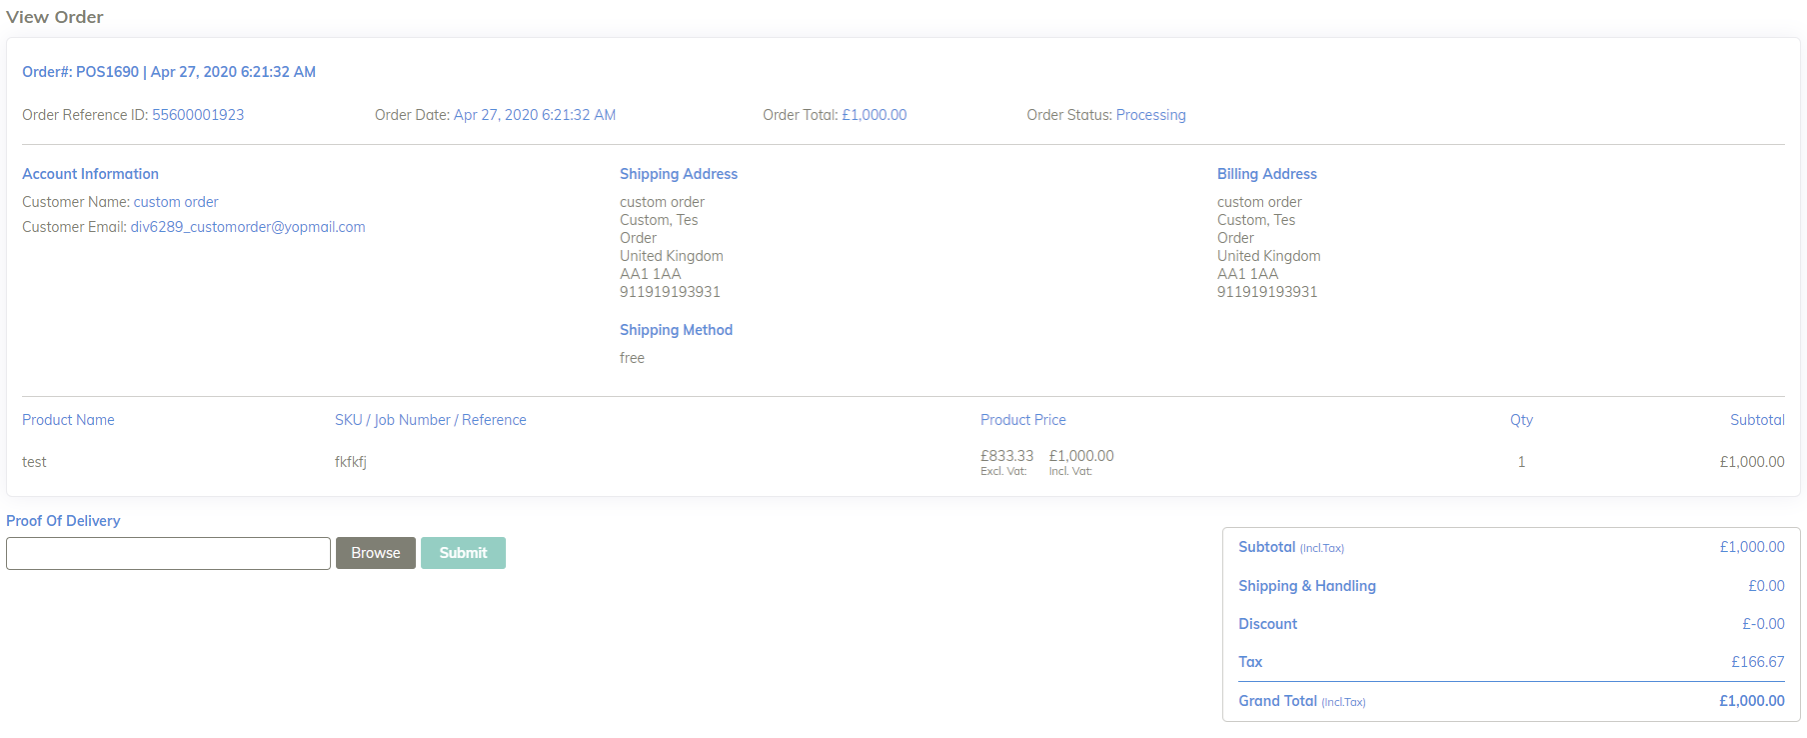Image resolution: width=1807 pixels, height=738 pixels.
Task: Click the Order Date value
Action: point(534,115)
